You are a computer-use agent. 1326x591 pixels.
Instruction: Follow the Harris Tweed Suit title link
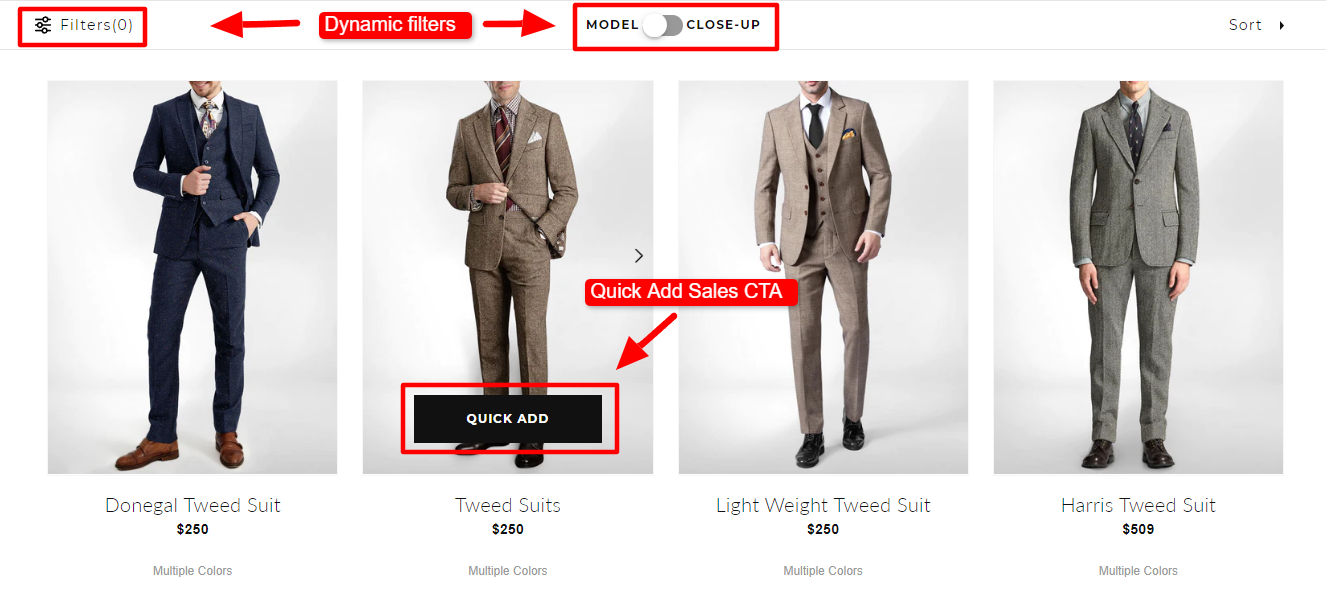pyautogui.click(x=1138, y=505)
